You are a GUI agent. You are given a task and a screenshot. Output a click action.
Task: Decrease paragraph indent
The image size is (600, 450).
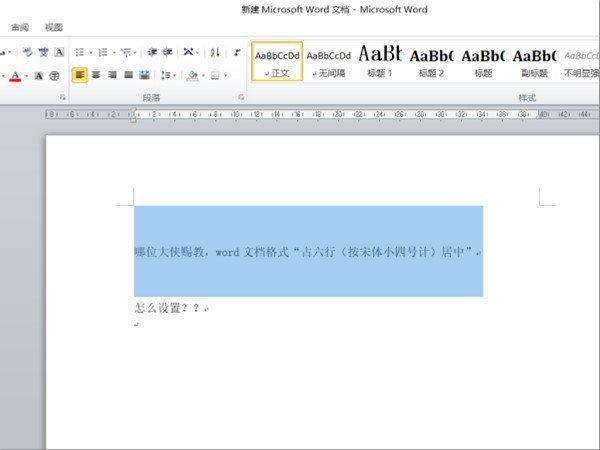click(x=152, y=52)
